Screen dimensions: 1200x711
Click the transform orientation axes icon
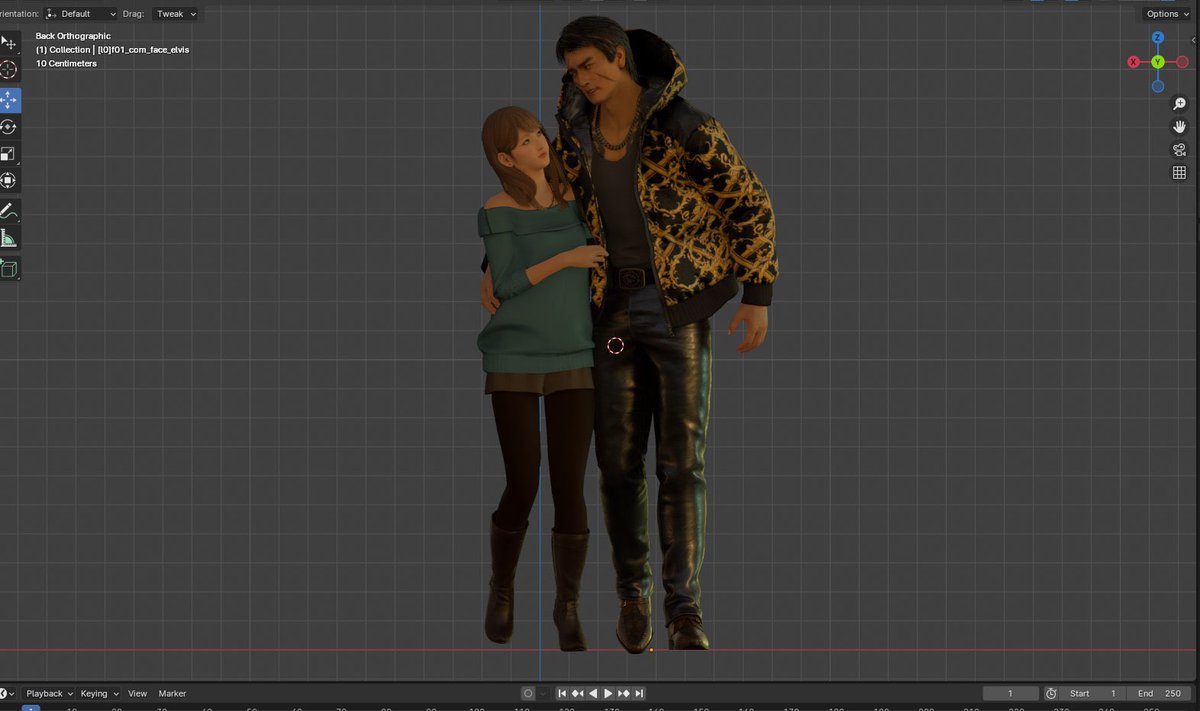pyautogui.click(x=50, y=14)
